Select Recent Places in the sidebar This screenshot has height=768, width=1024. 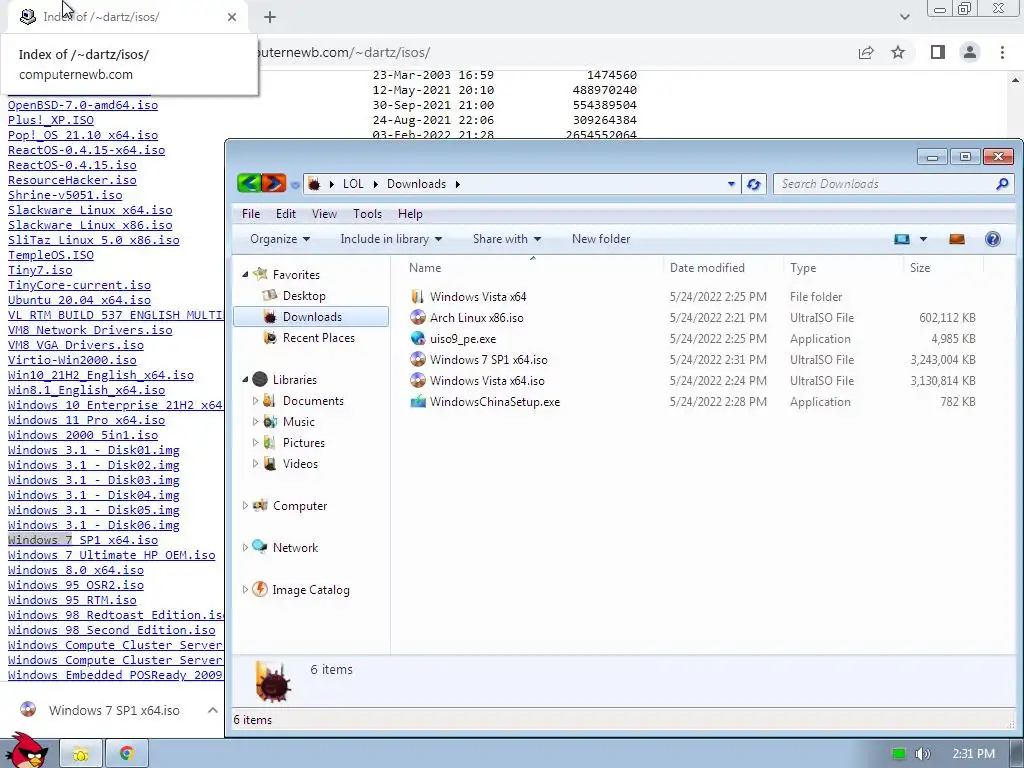318,338
